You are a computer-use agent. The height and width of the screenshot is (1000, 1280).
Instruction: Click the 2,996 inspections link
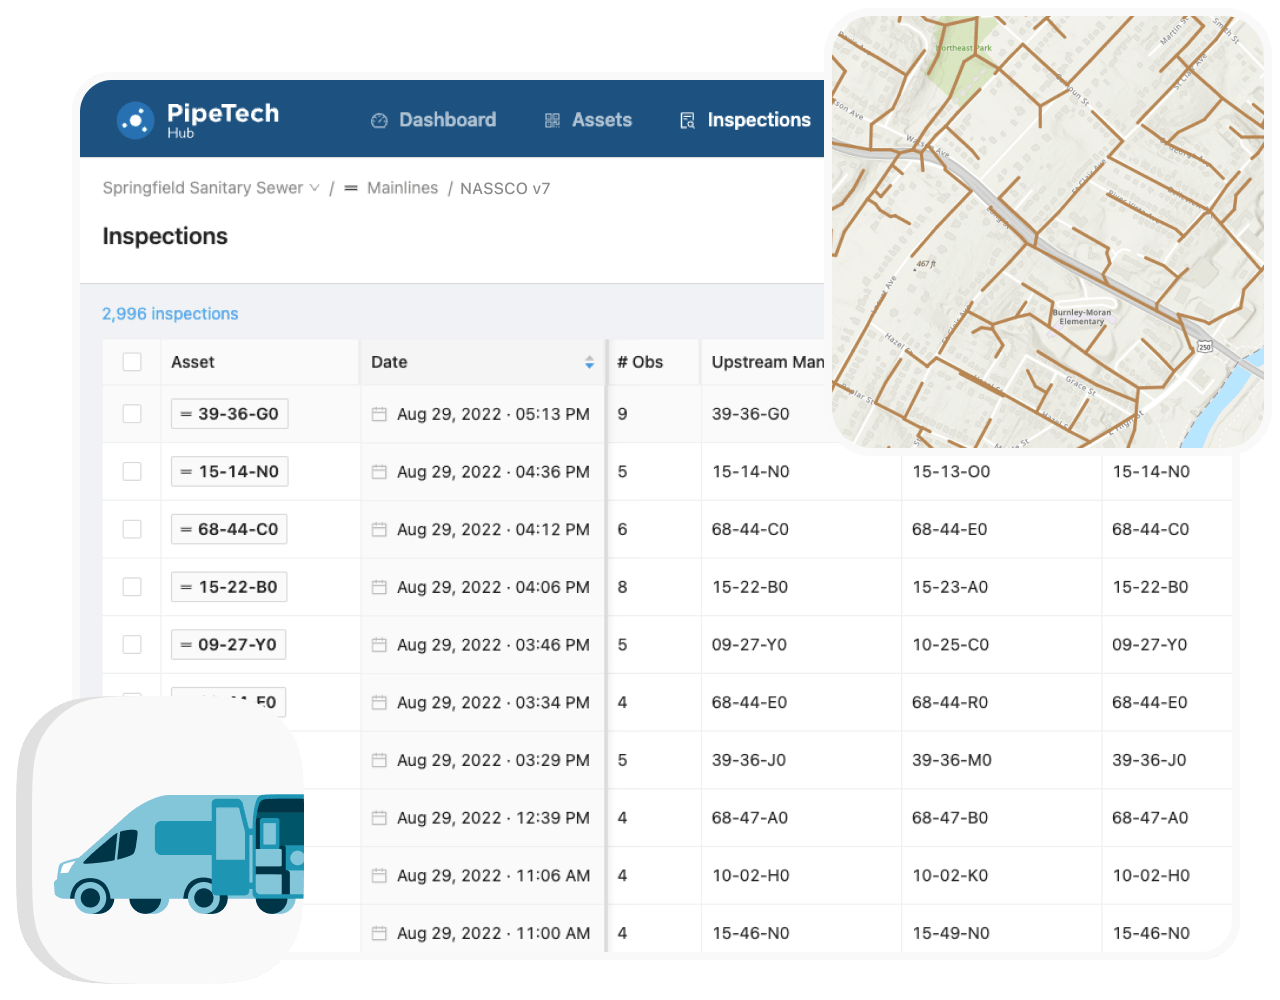(170, 314)
